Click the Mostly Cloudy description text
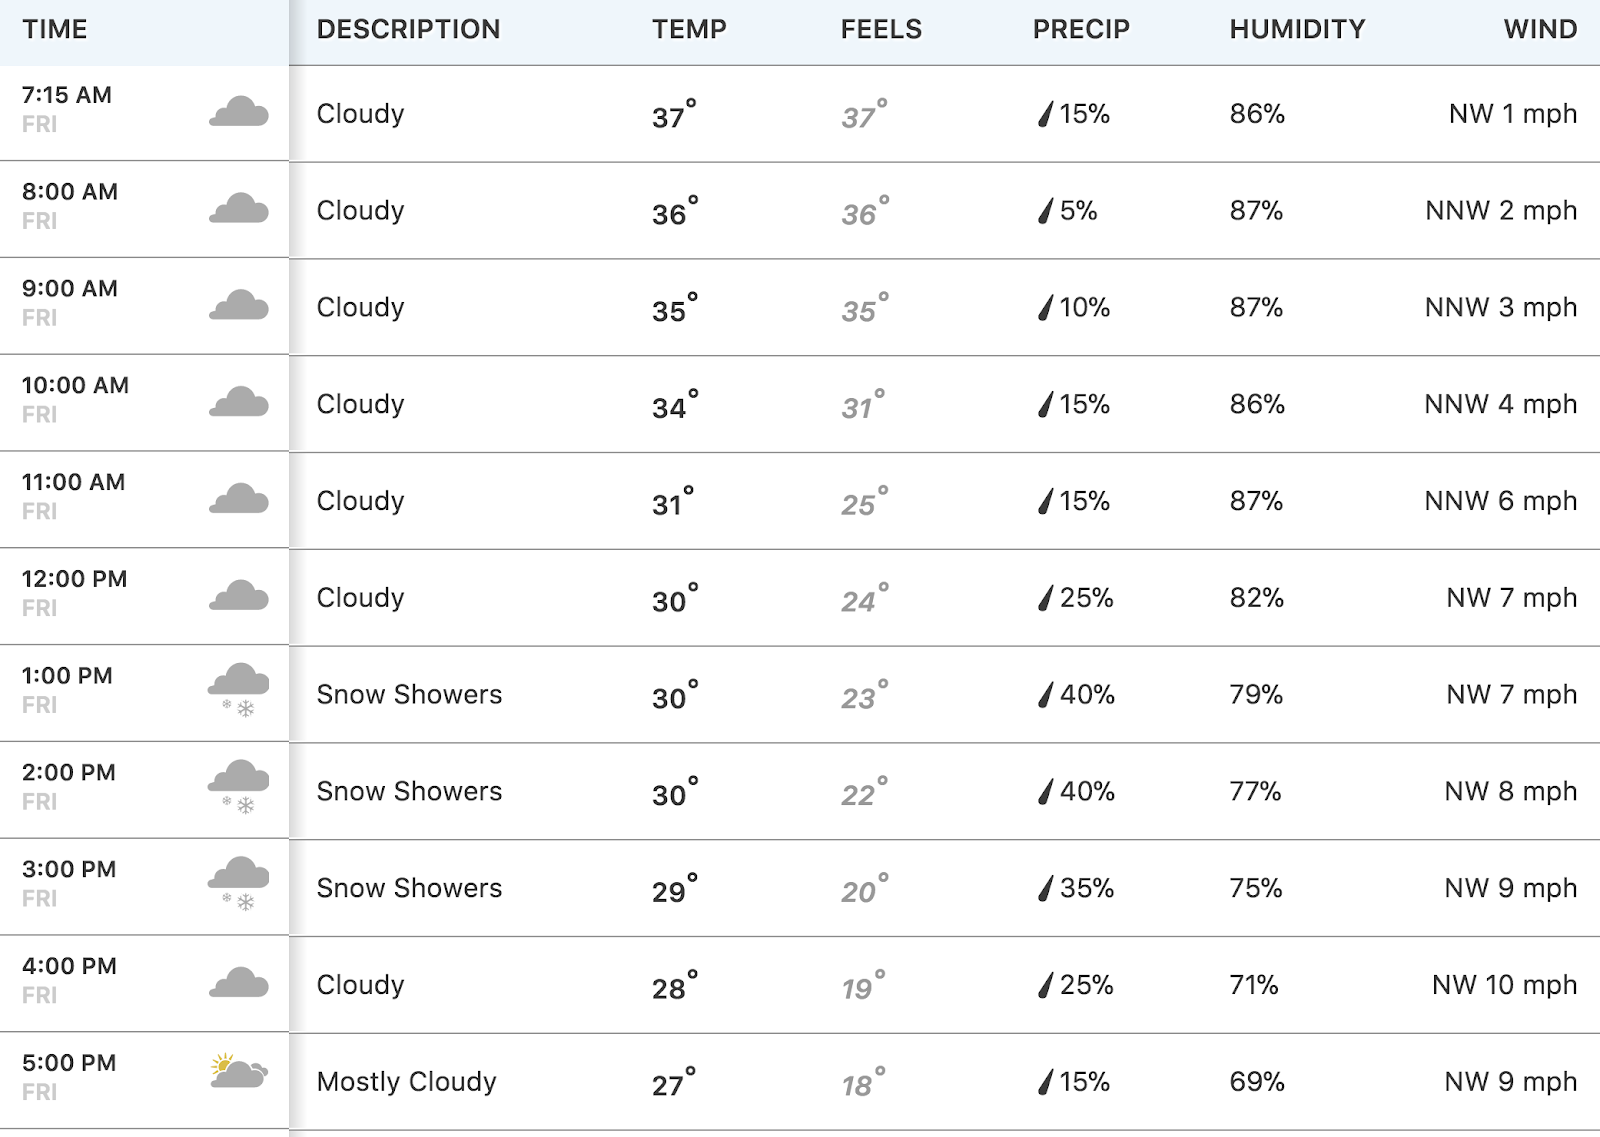Viewport: 1600px width, 1137px height. click(406, 1082)
